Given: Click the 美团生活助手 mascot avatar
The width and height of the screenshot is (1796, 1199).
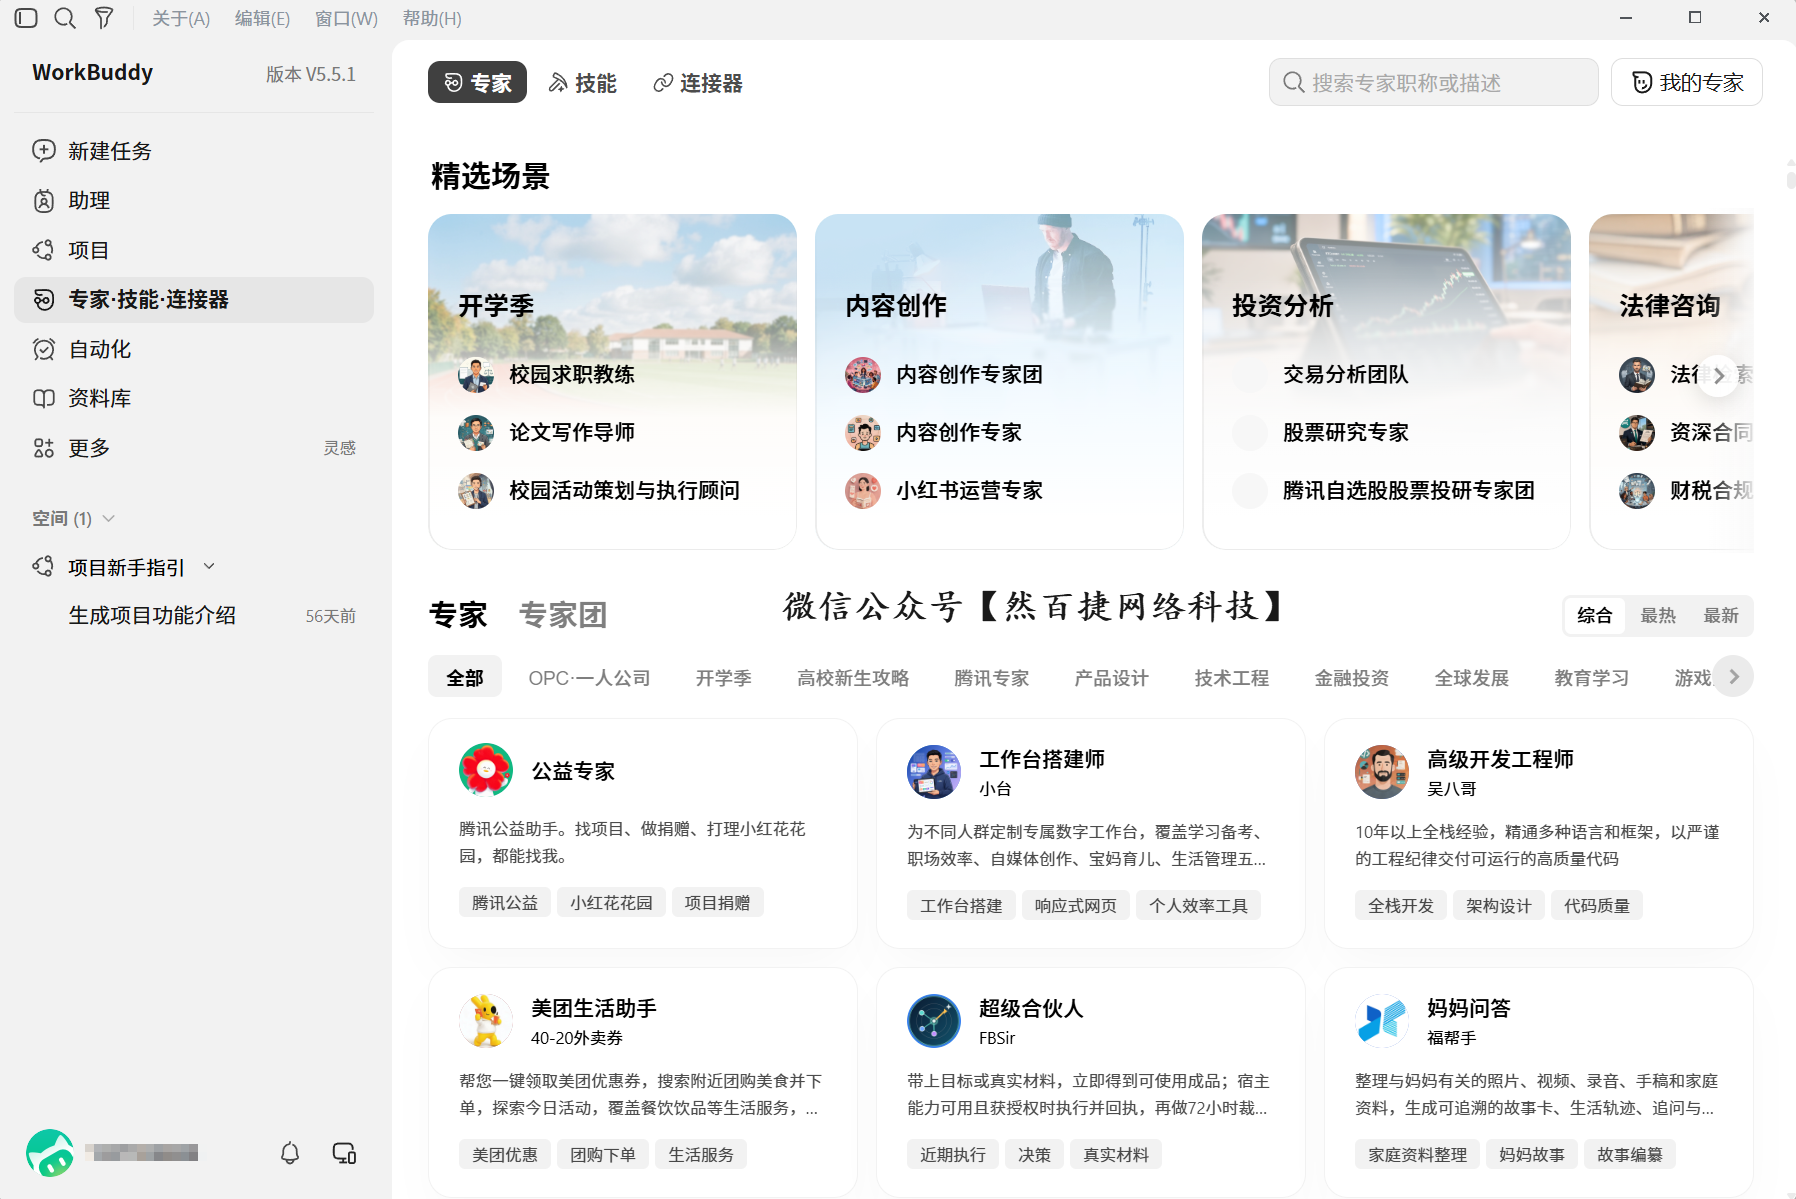Looking at the screenshot, I should (x=486, y=1021).
